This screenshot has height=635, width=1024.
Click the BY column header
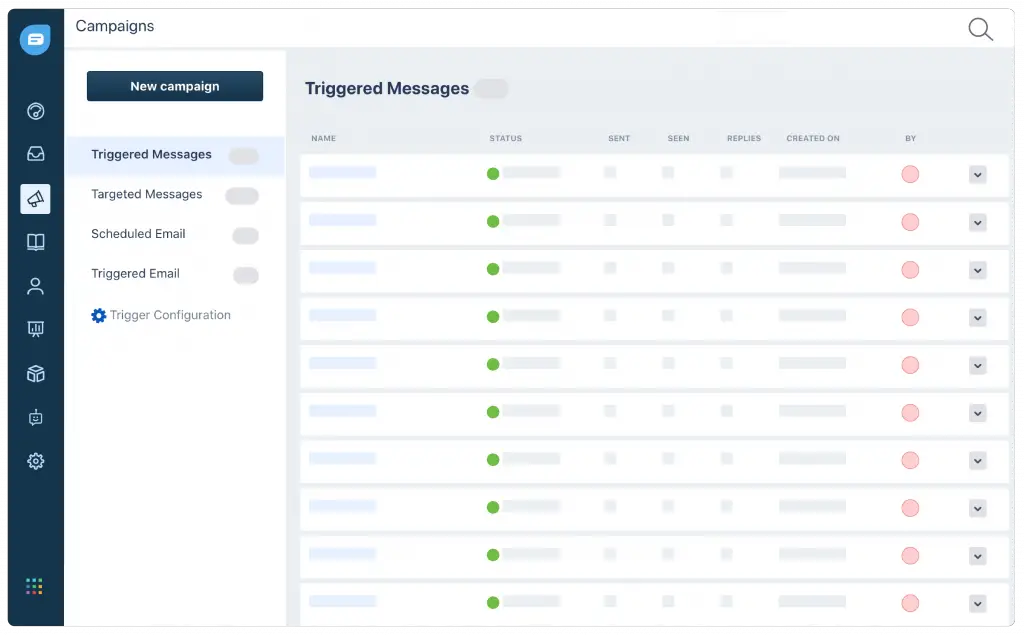[910, 138]
